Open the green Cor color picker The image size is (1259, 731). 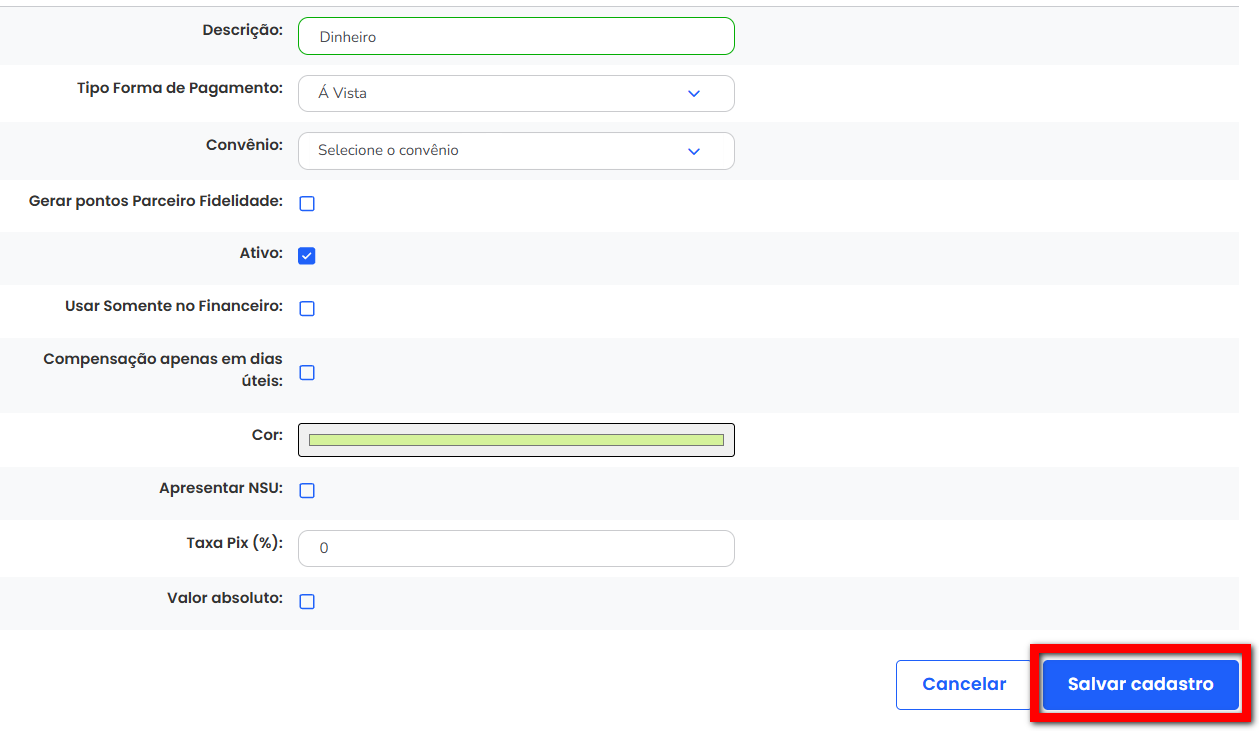(x=515, y=440)
